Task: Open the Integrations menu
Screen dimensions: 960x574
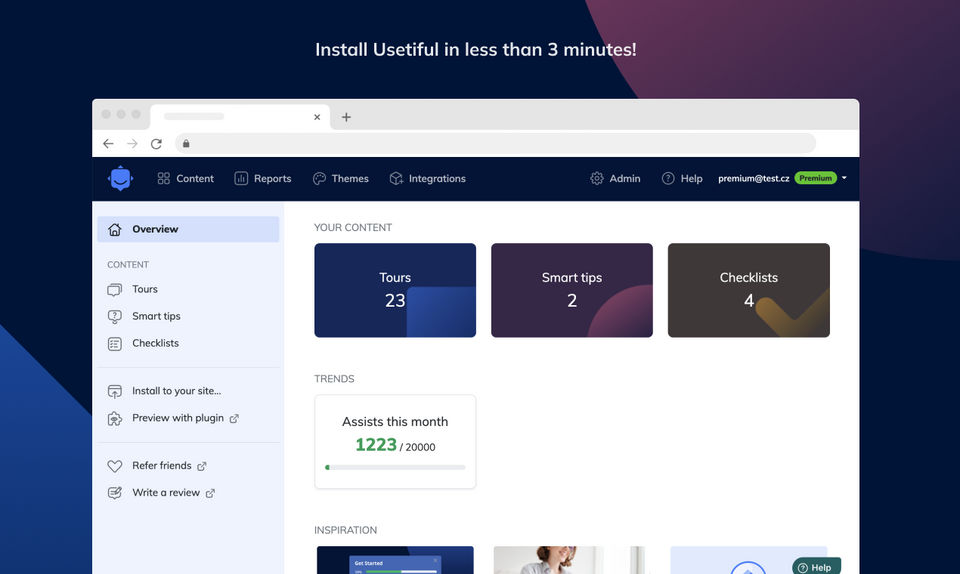Action: pyautogui.click(x=427, y=178)
